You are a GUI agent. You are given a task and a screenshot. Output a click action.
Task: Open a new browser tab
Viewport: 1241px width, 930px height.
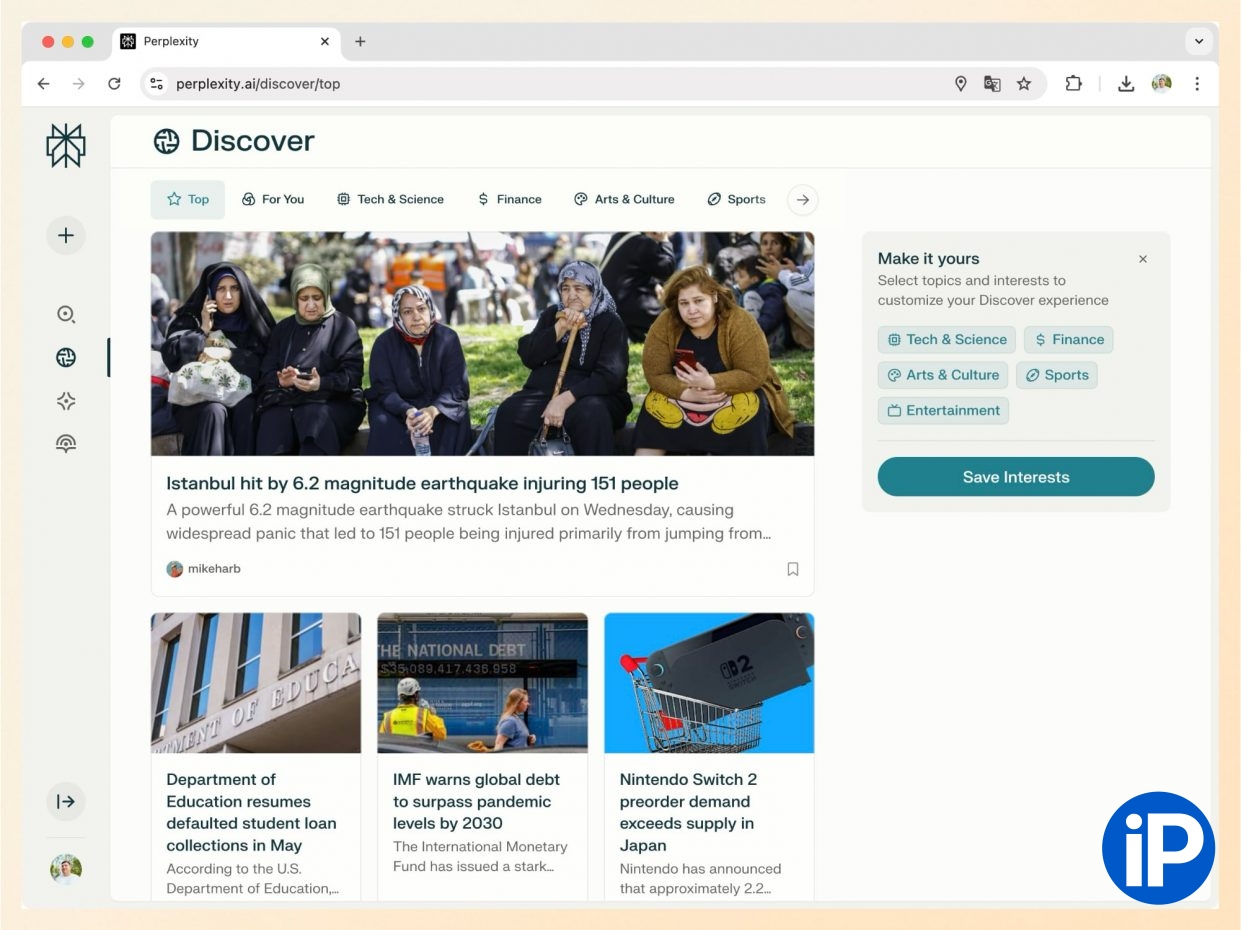coord(360,41)
